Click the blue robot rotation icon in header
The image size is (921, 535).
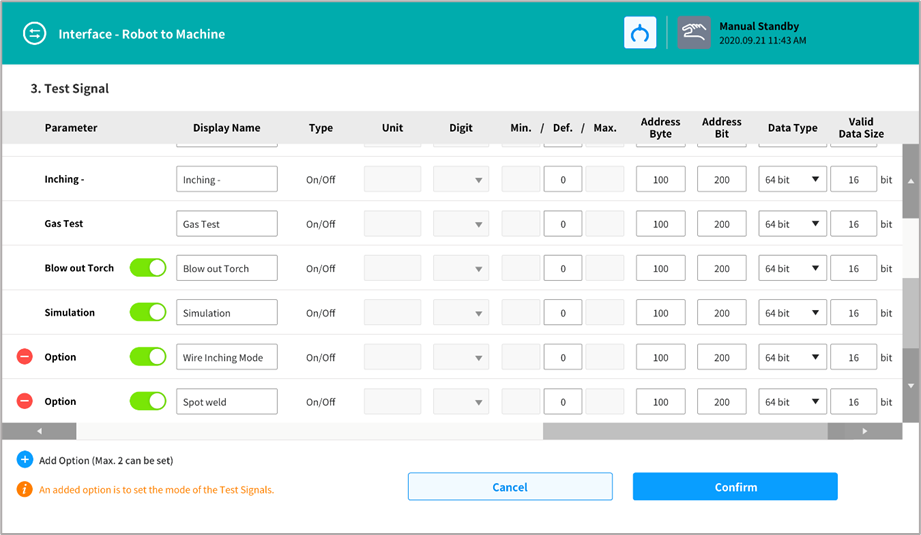(640, 33)
